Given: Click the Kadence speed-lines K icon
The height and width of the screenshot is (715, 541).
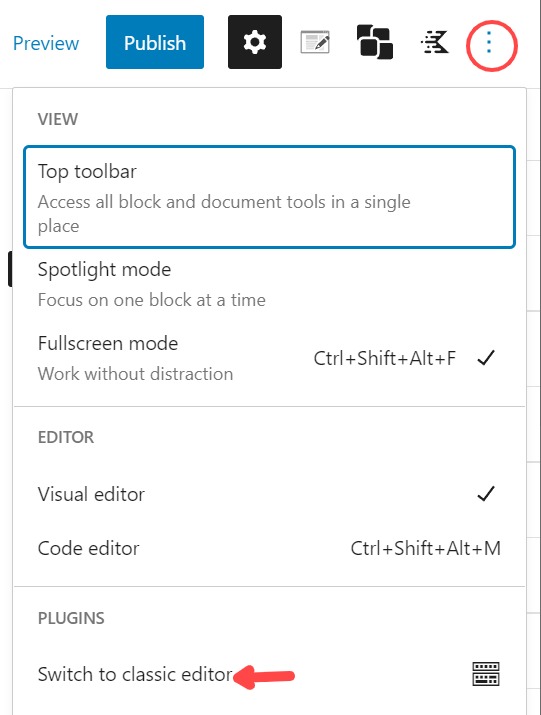Looking at the screenshot, I should 435,42.
